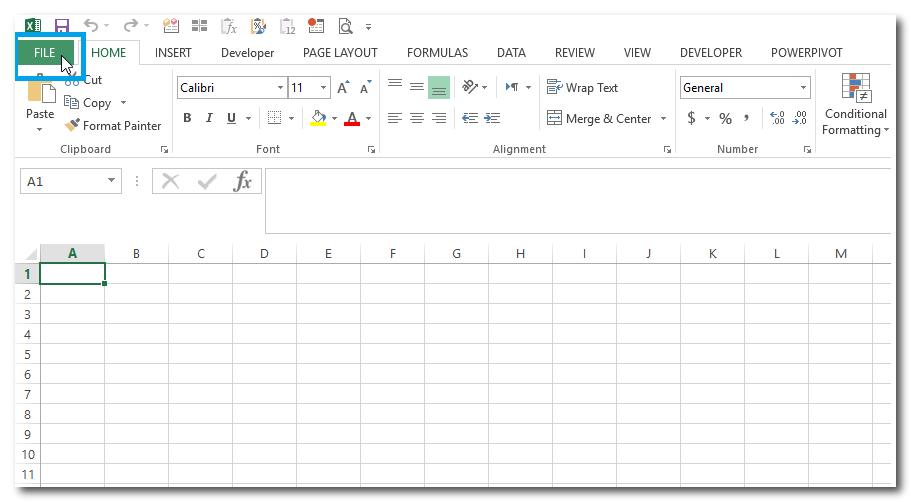
Task: Open the Name Box dropdown arrow
Action: (x=112, y=181)
